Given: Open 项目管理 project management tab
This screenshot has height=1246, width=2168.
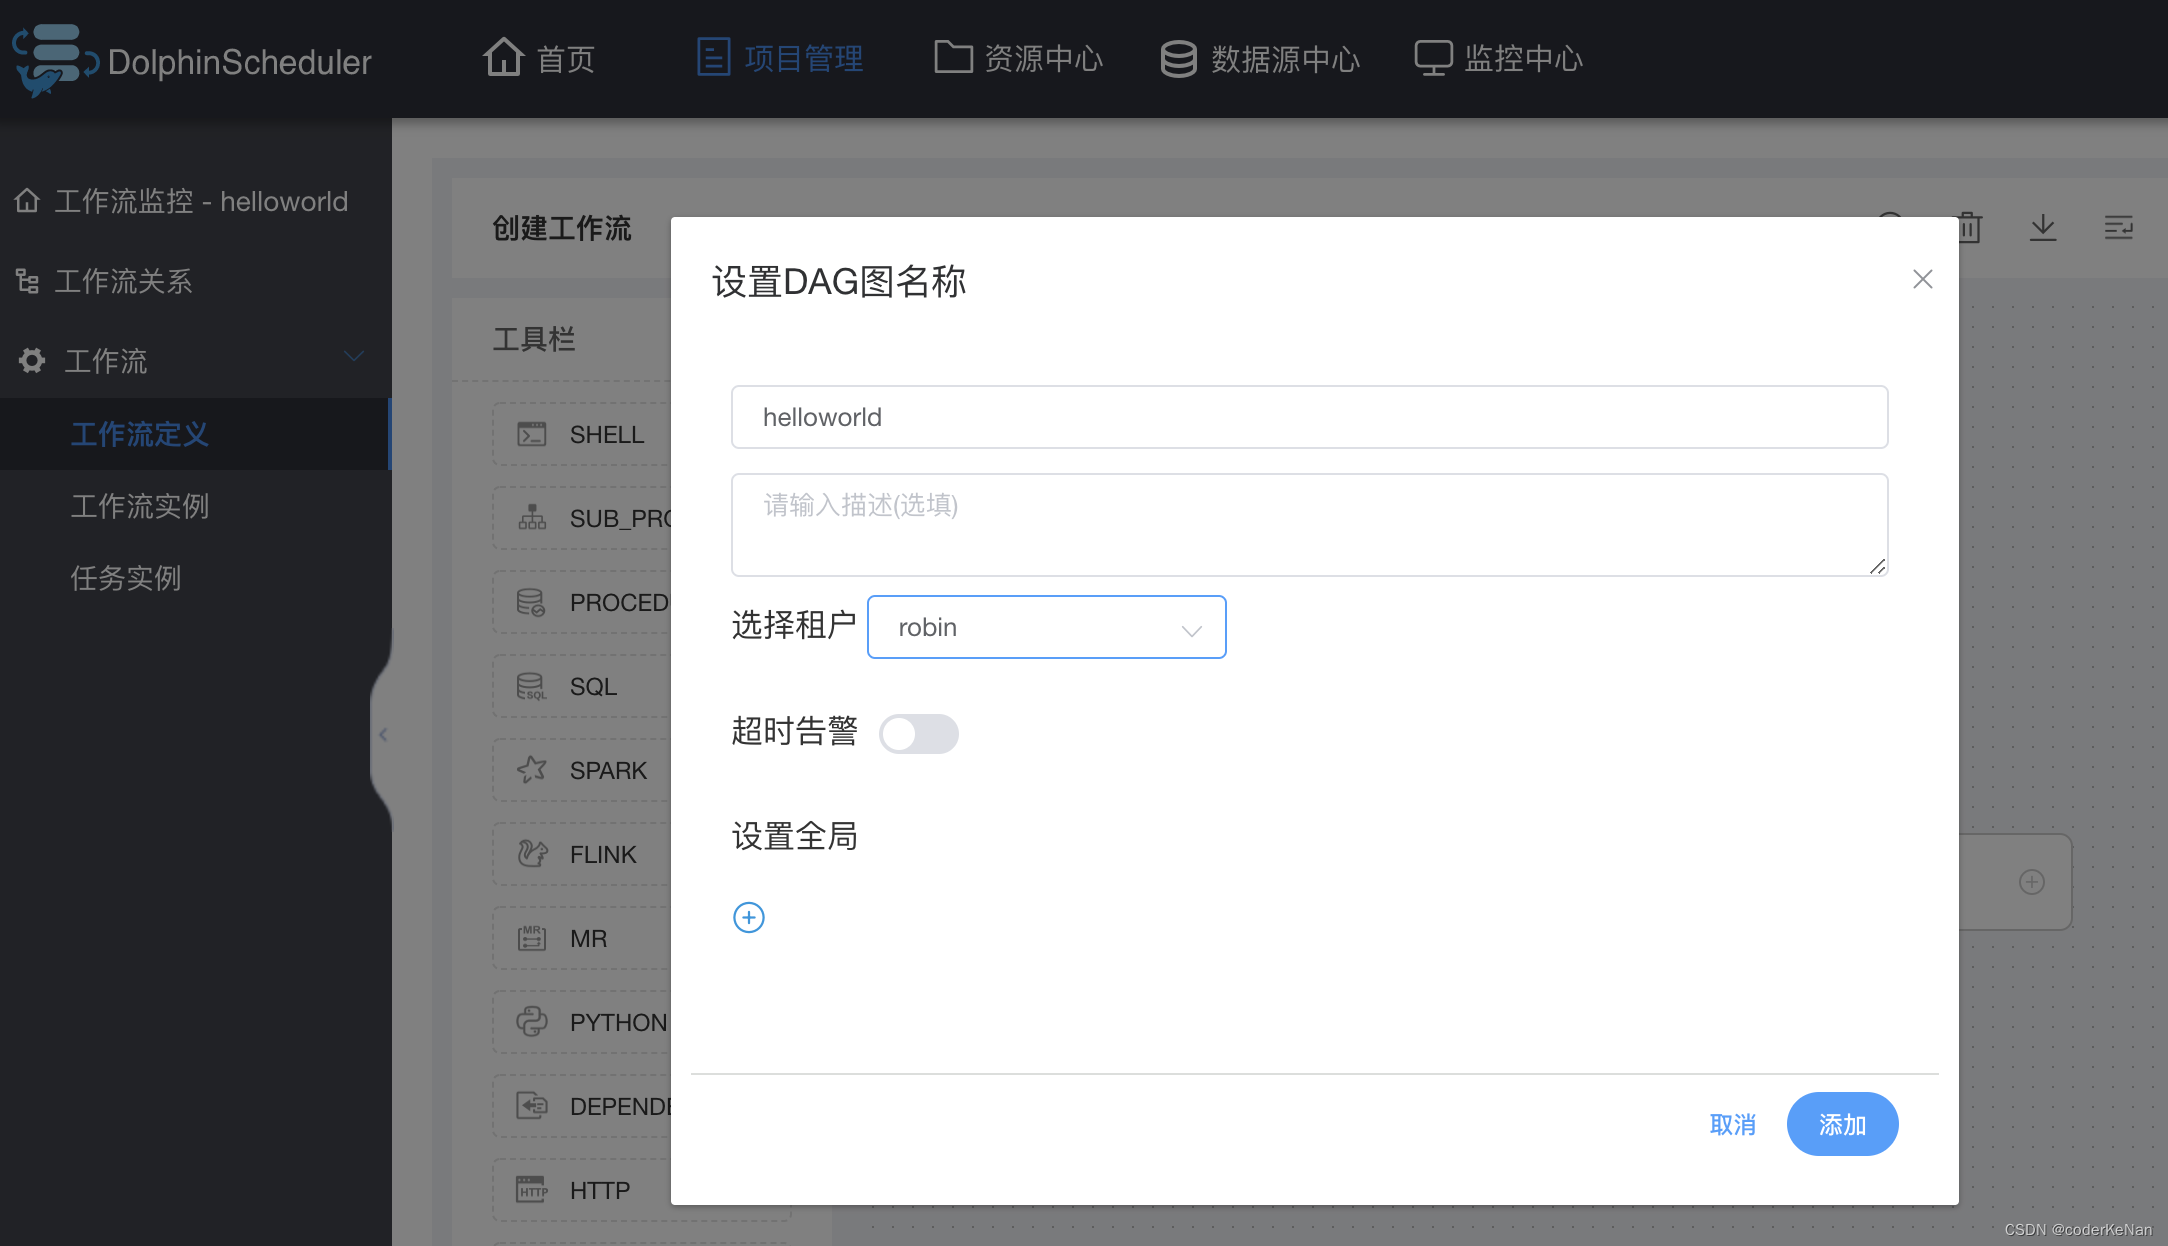Looking at the screenshot, I should 780,58.
